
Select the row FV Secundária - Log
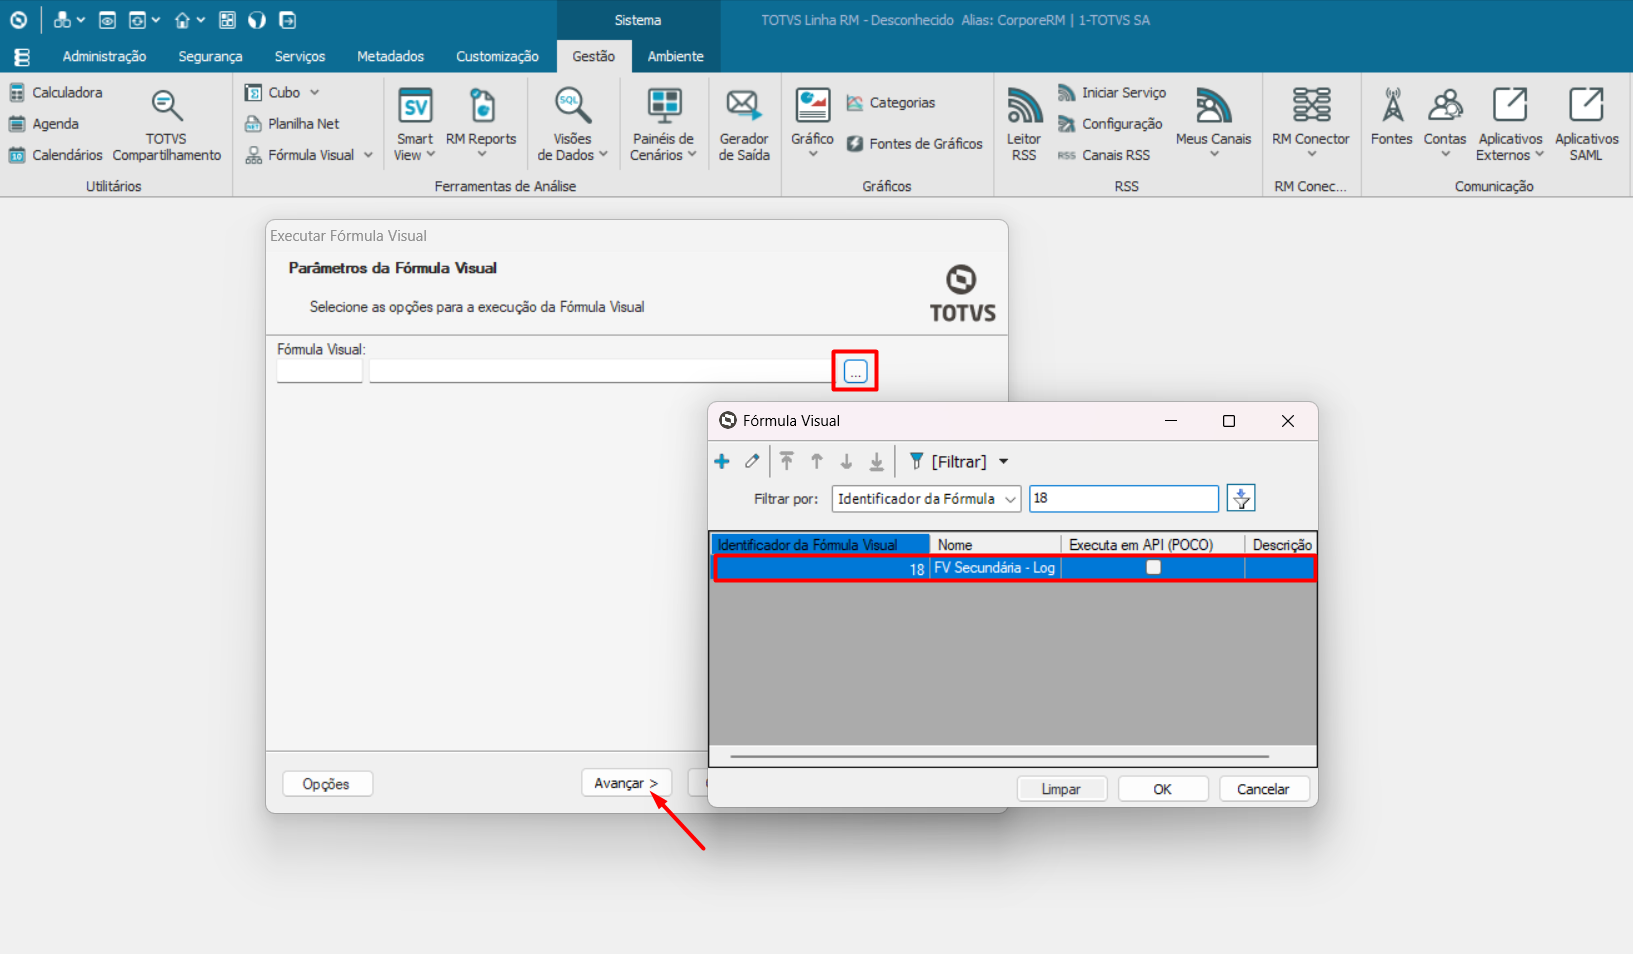[x=1014, y=568]
